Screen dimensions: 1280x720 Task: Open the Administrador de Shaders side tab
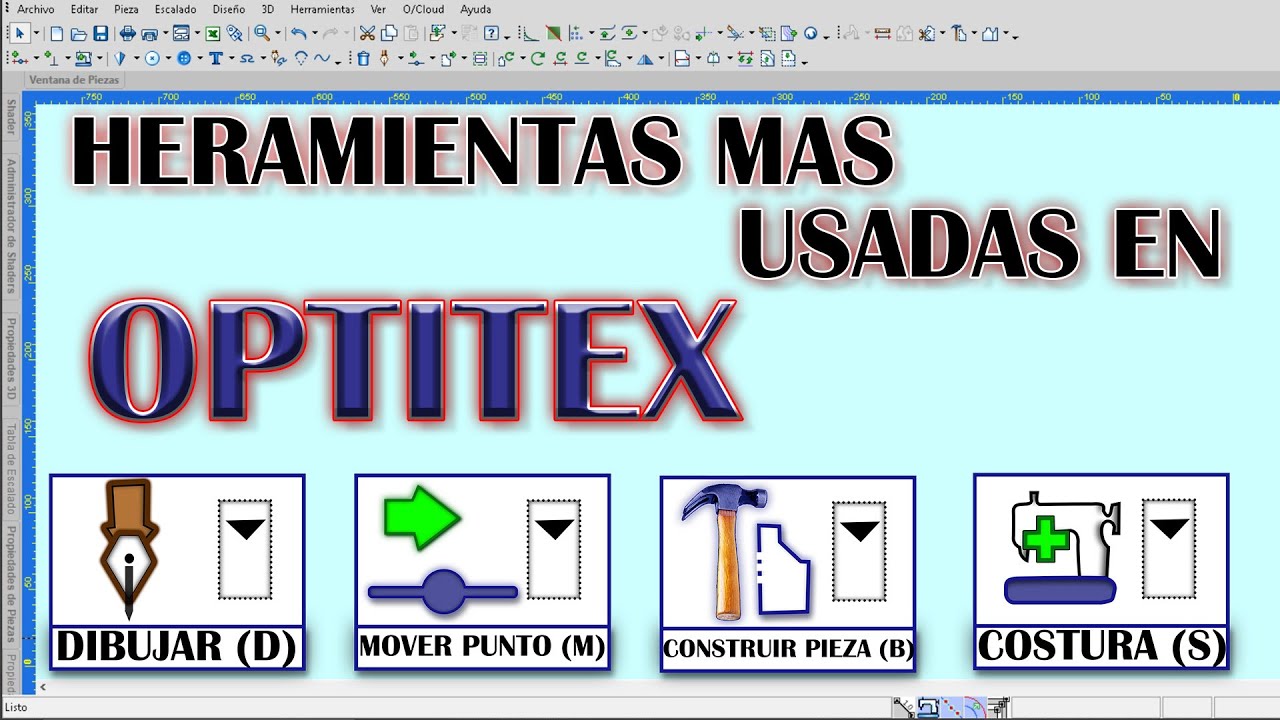11,226
